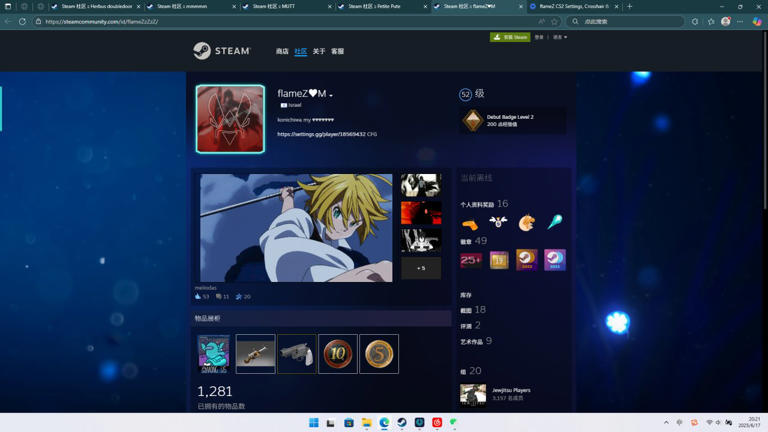768x432 pixels.
Task: Switch to the Steam 社区 MUTT browser tab
Action: [287, 6]
